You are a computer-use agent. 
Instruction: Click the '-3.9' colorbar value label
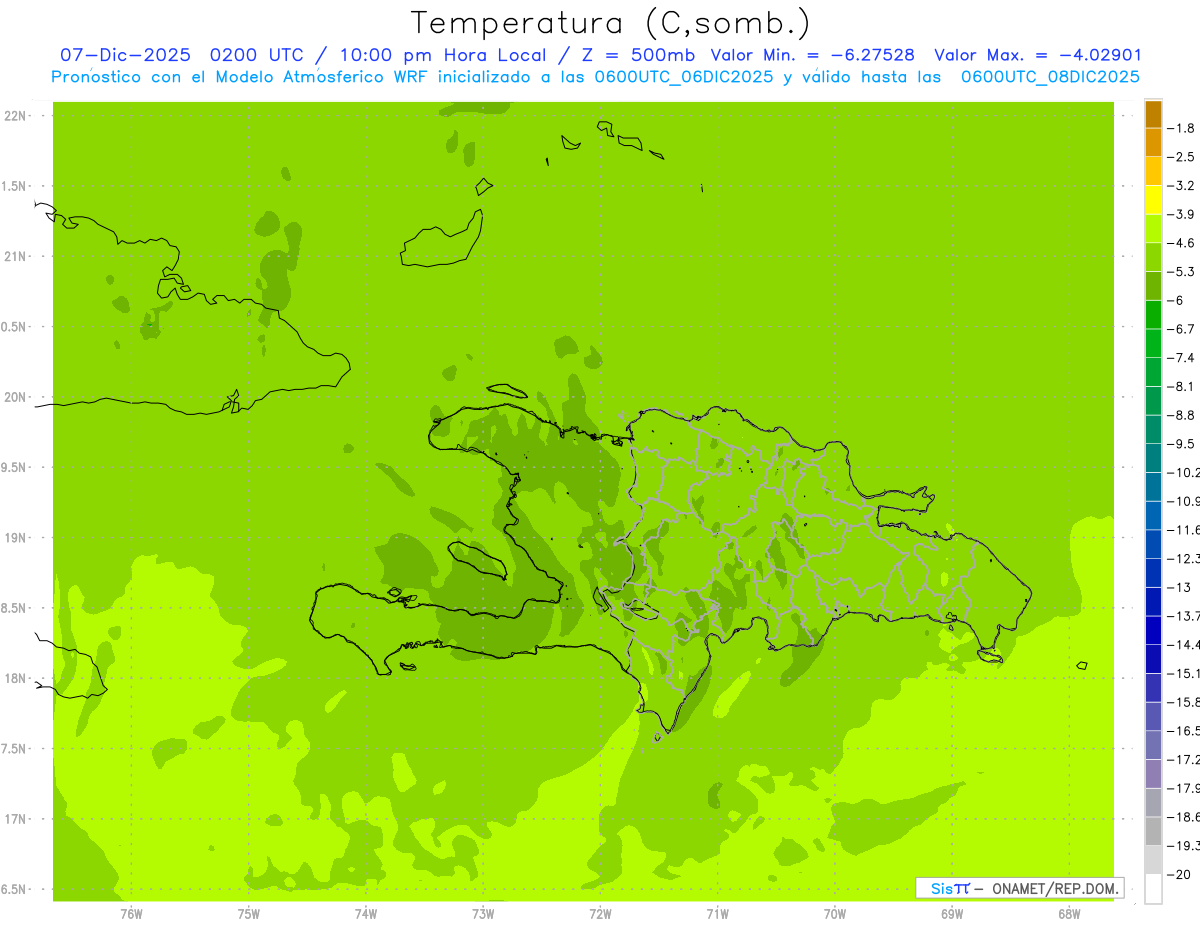pyautogui.click(x=1182, y=214)
